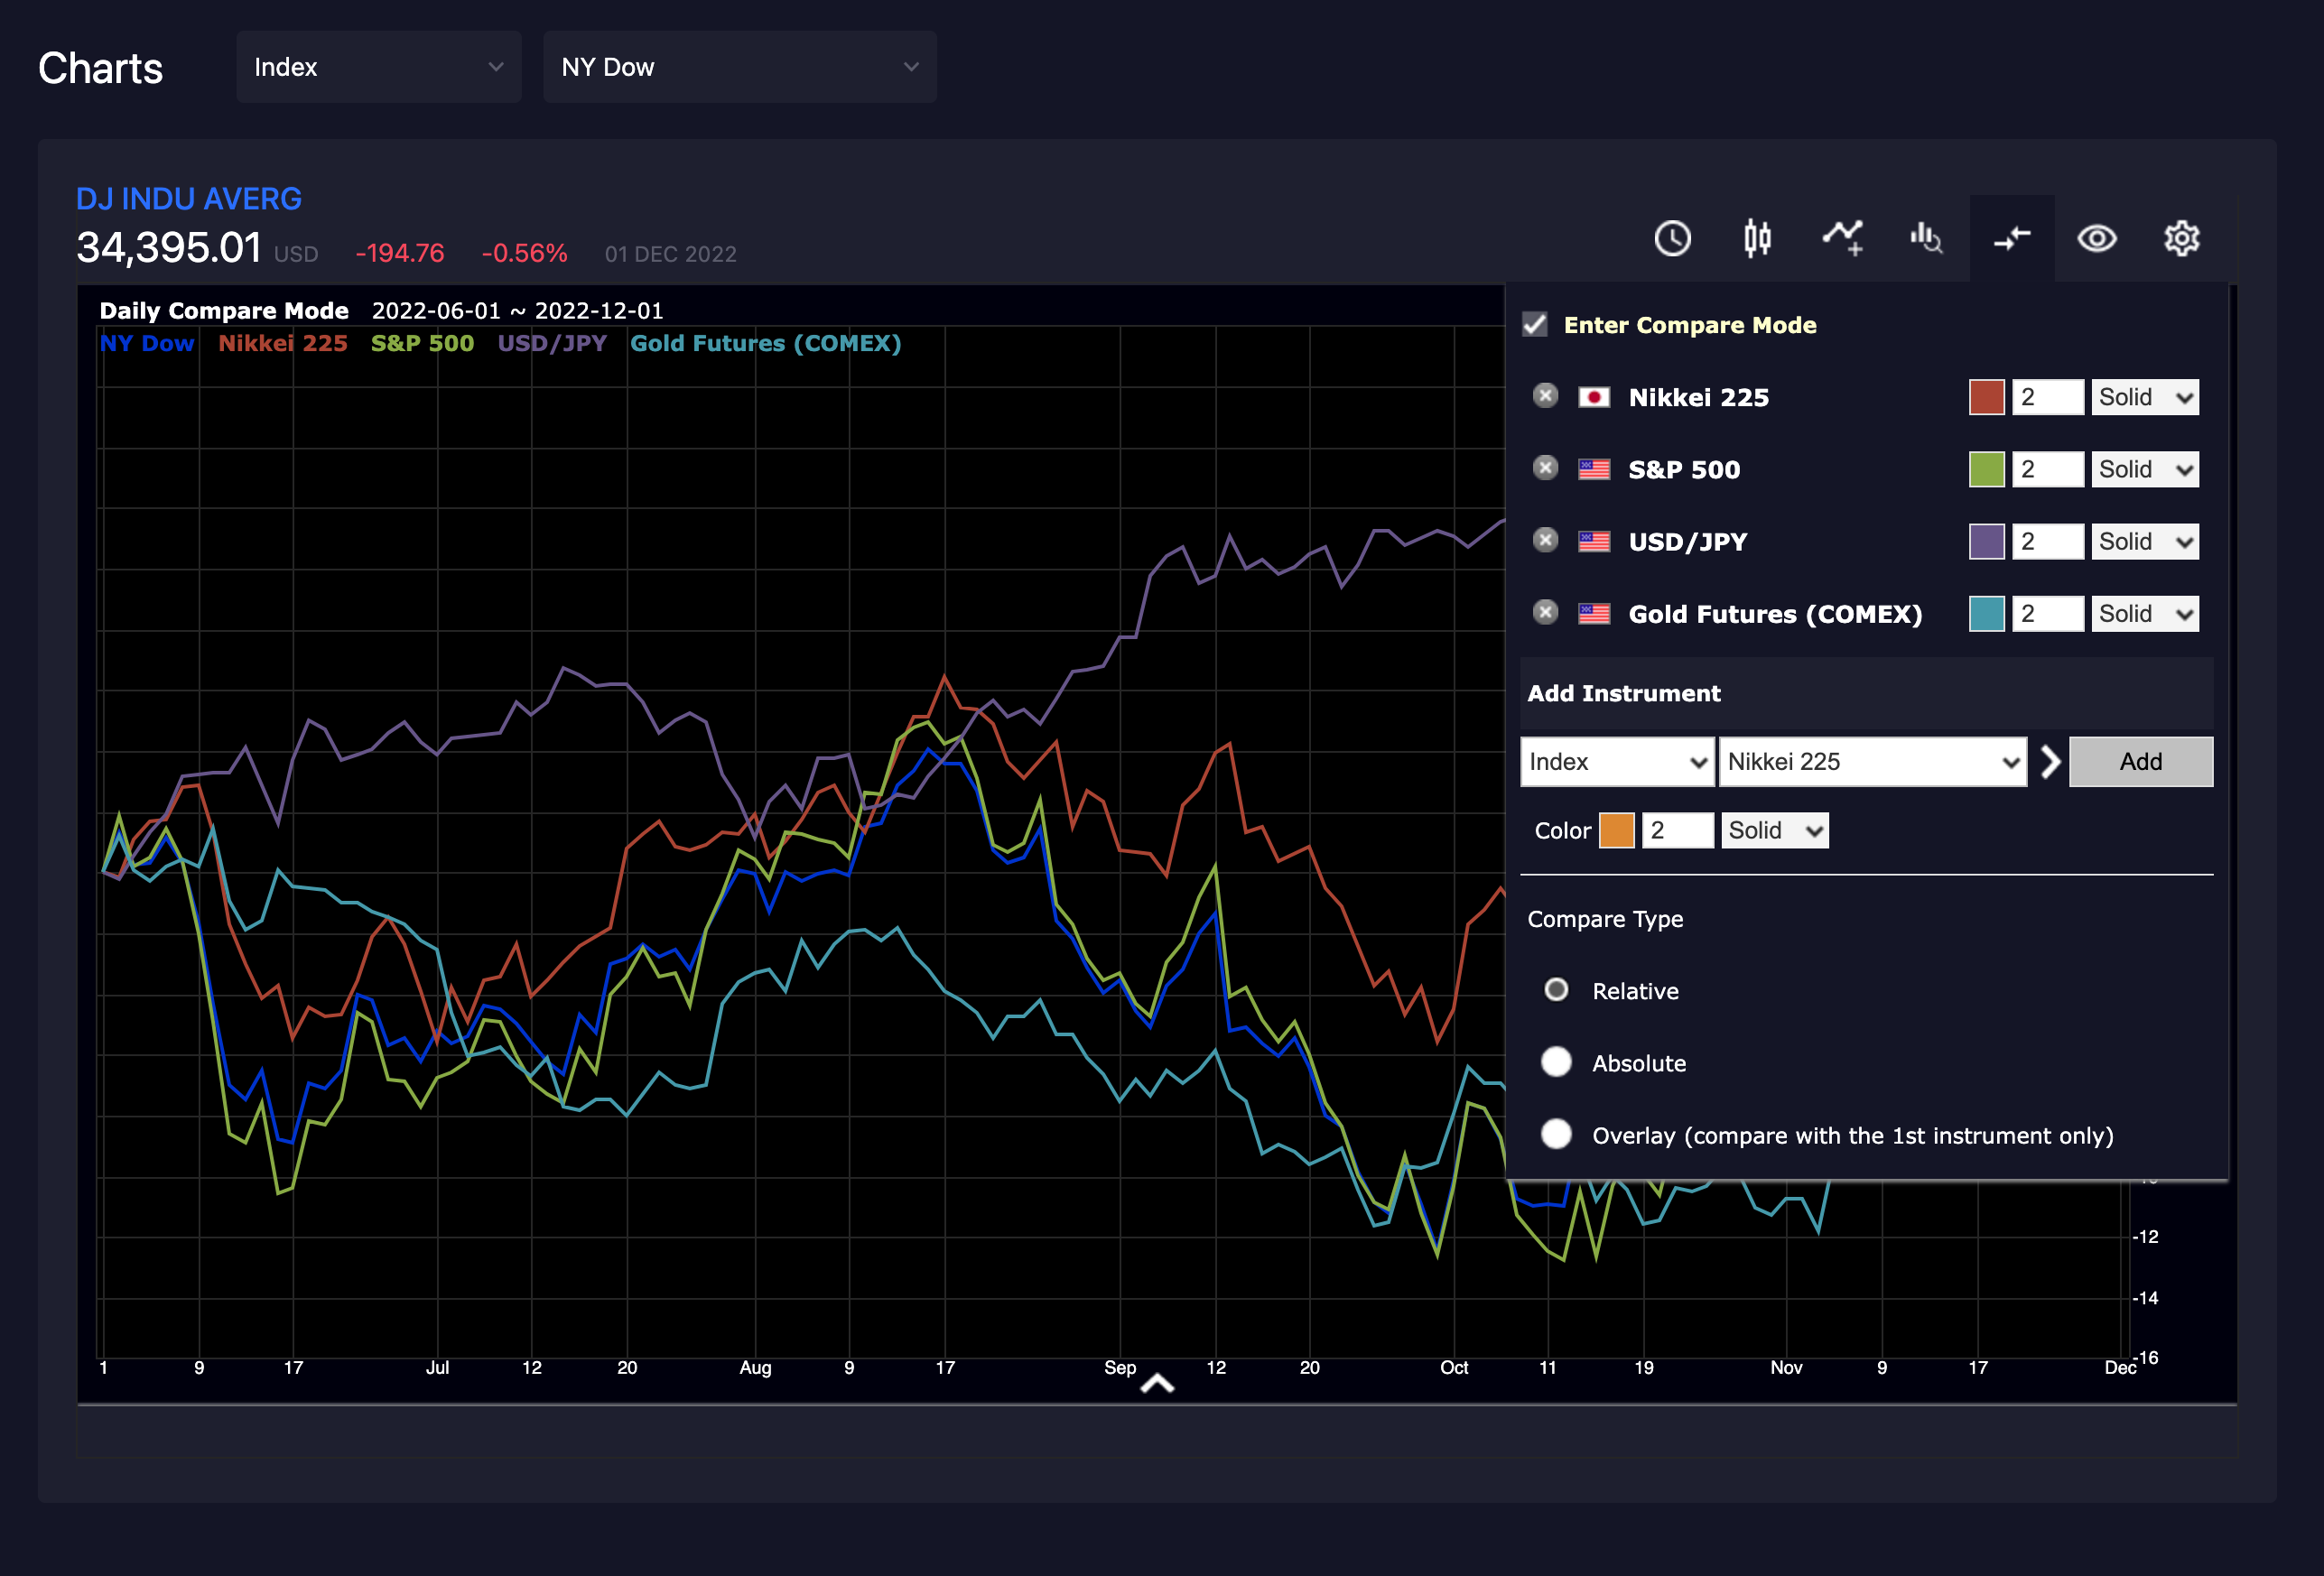The image size is (2324, 1576).
Task: Click the Add Instrument section header
Action: 1867,693
